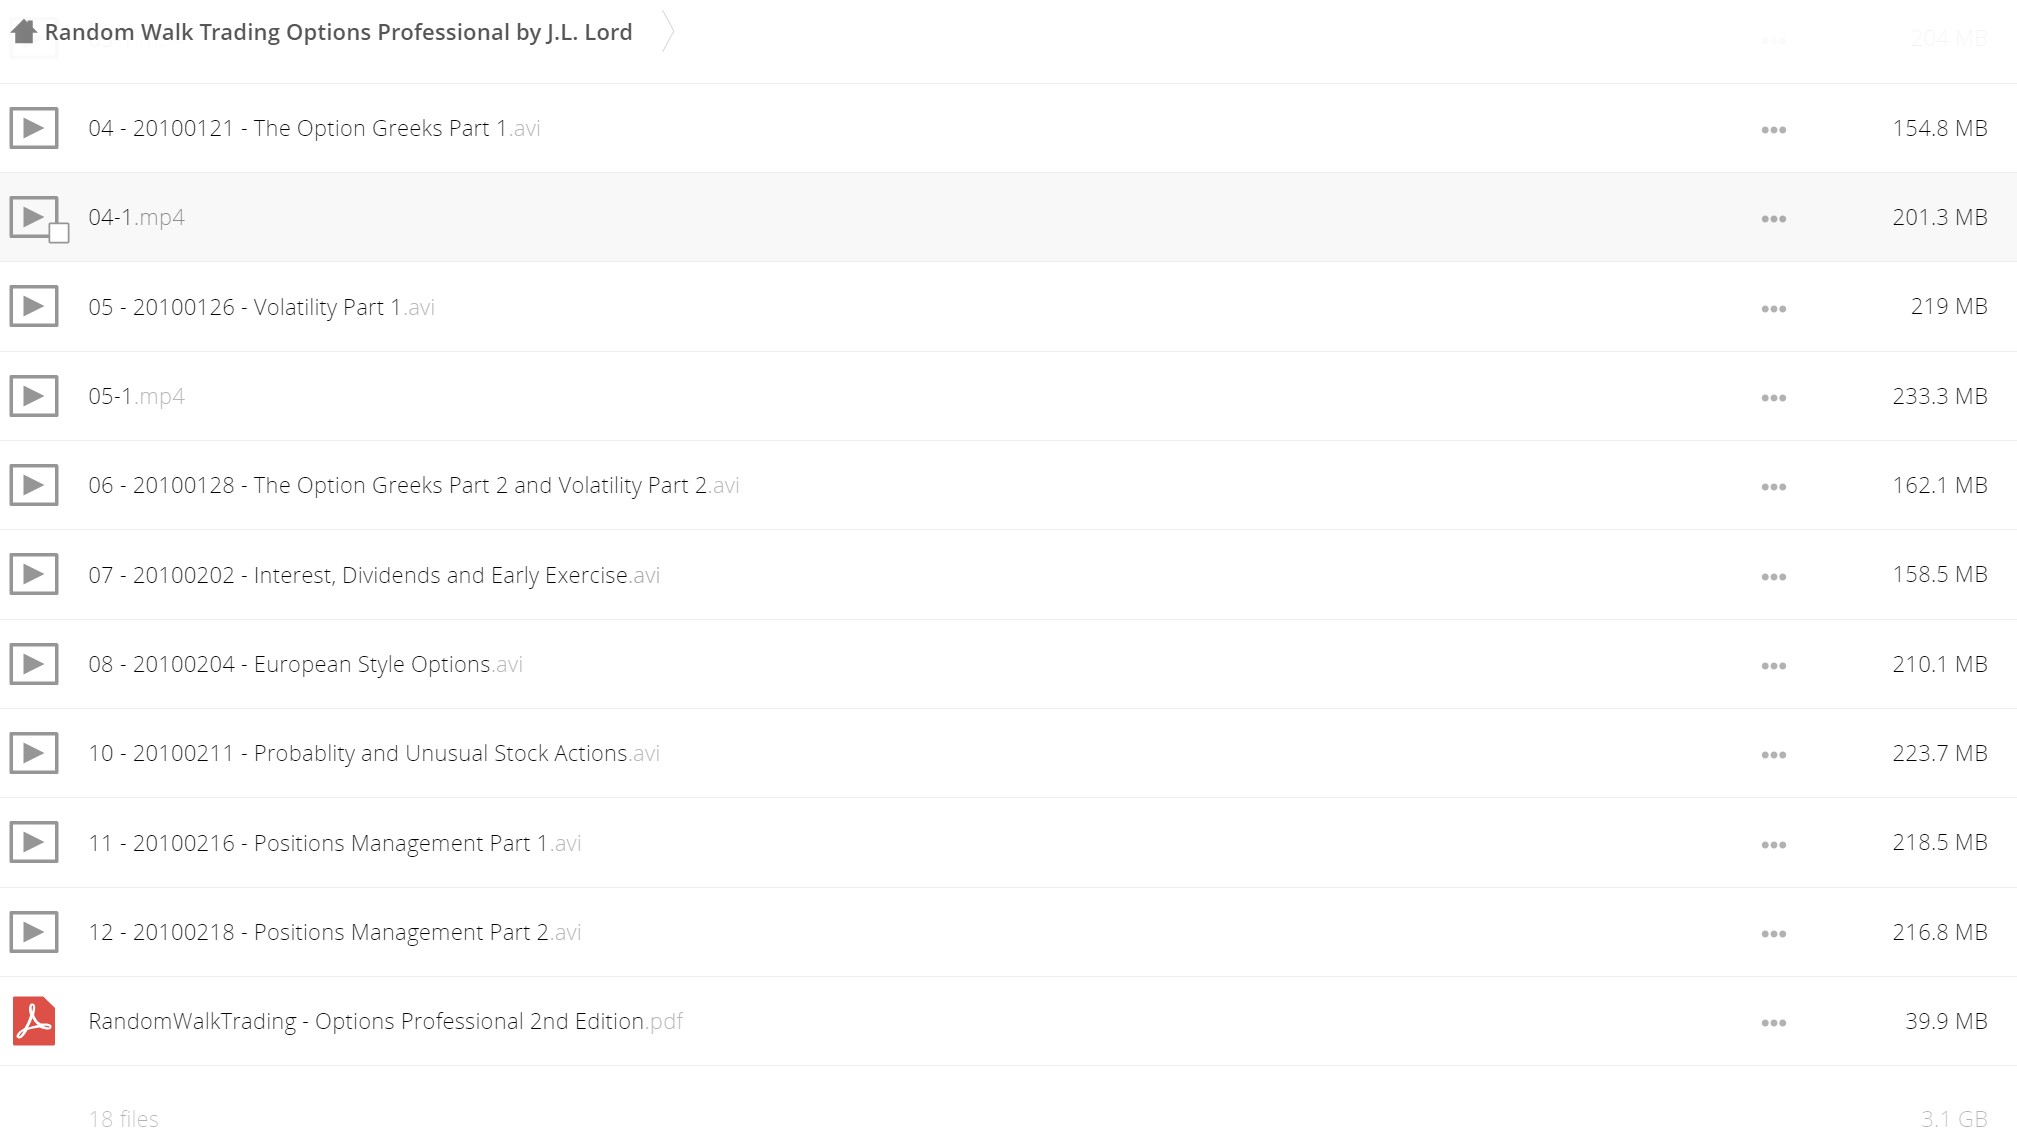This screenshot has height=1147, width=2017.
Task: Click the video icon for 05-1.mp4
Action: click(x=34, y=396)
